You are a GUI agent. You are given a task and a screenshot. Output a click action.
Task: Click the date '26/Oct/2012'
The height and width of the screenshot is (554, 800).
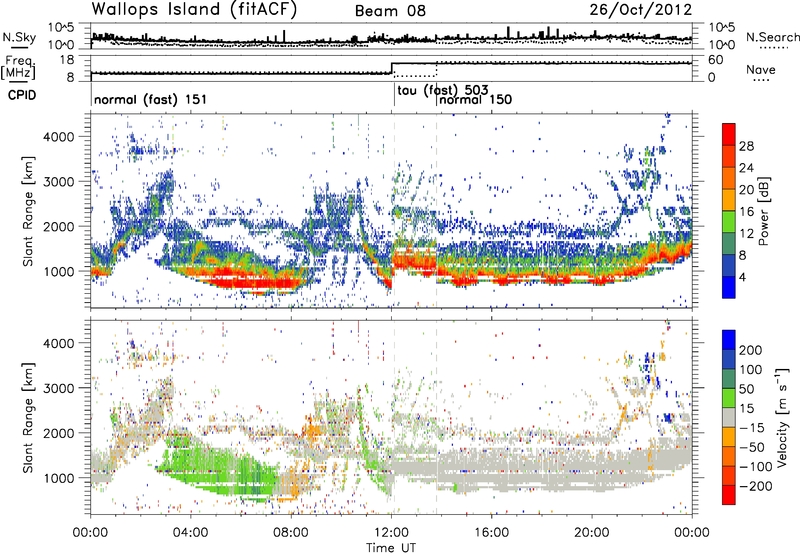click(641, 10)
